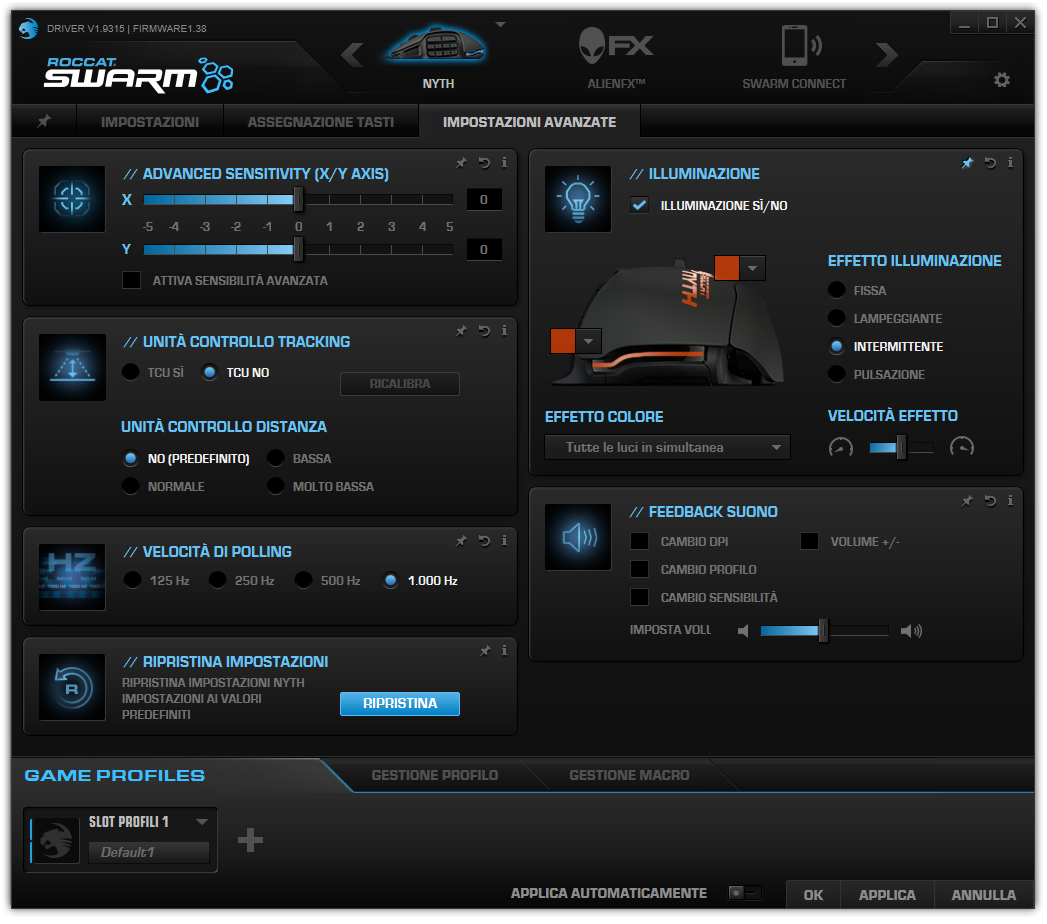
Task: Open Gestione Profilo tab
Action: pos(435,775)
